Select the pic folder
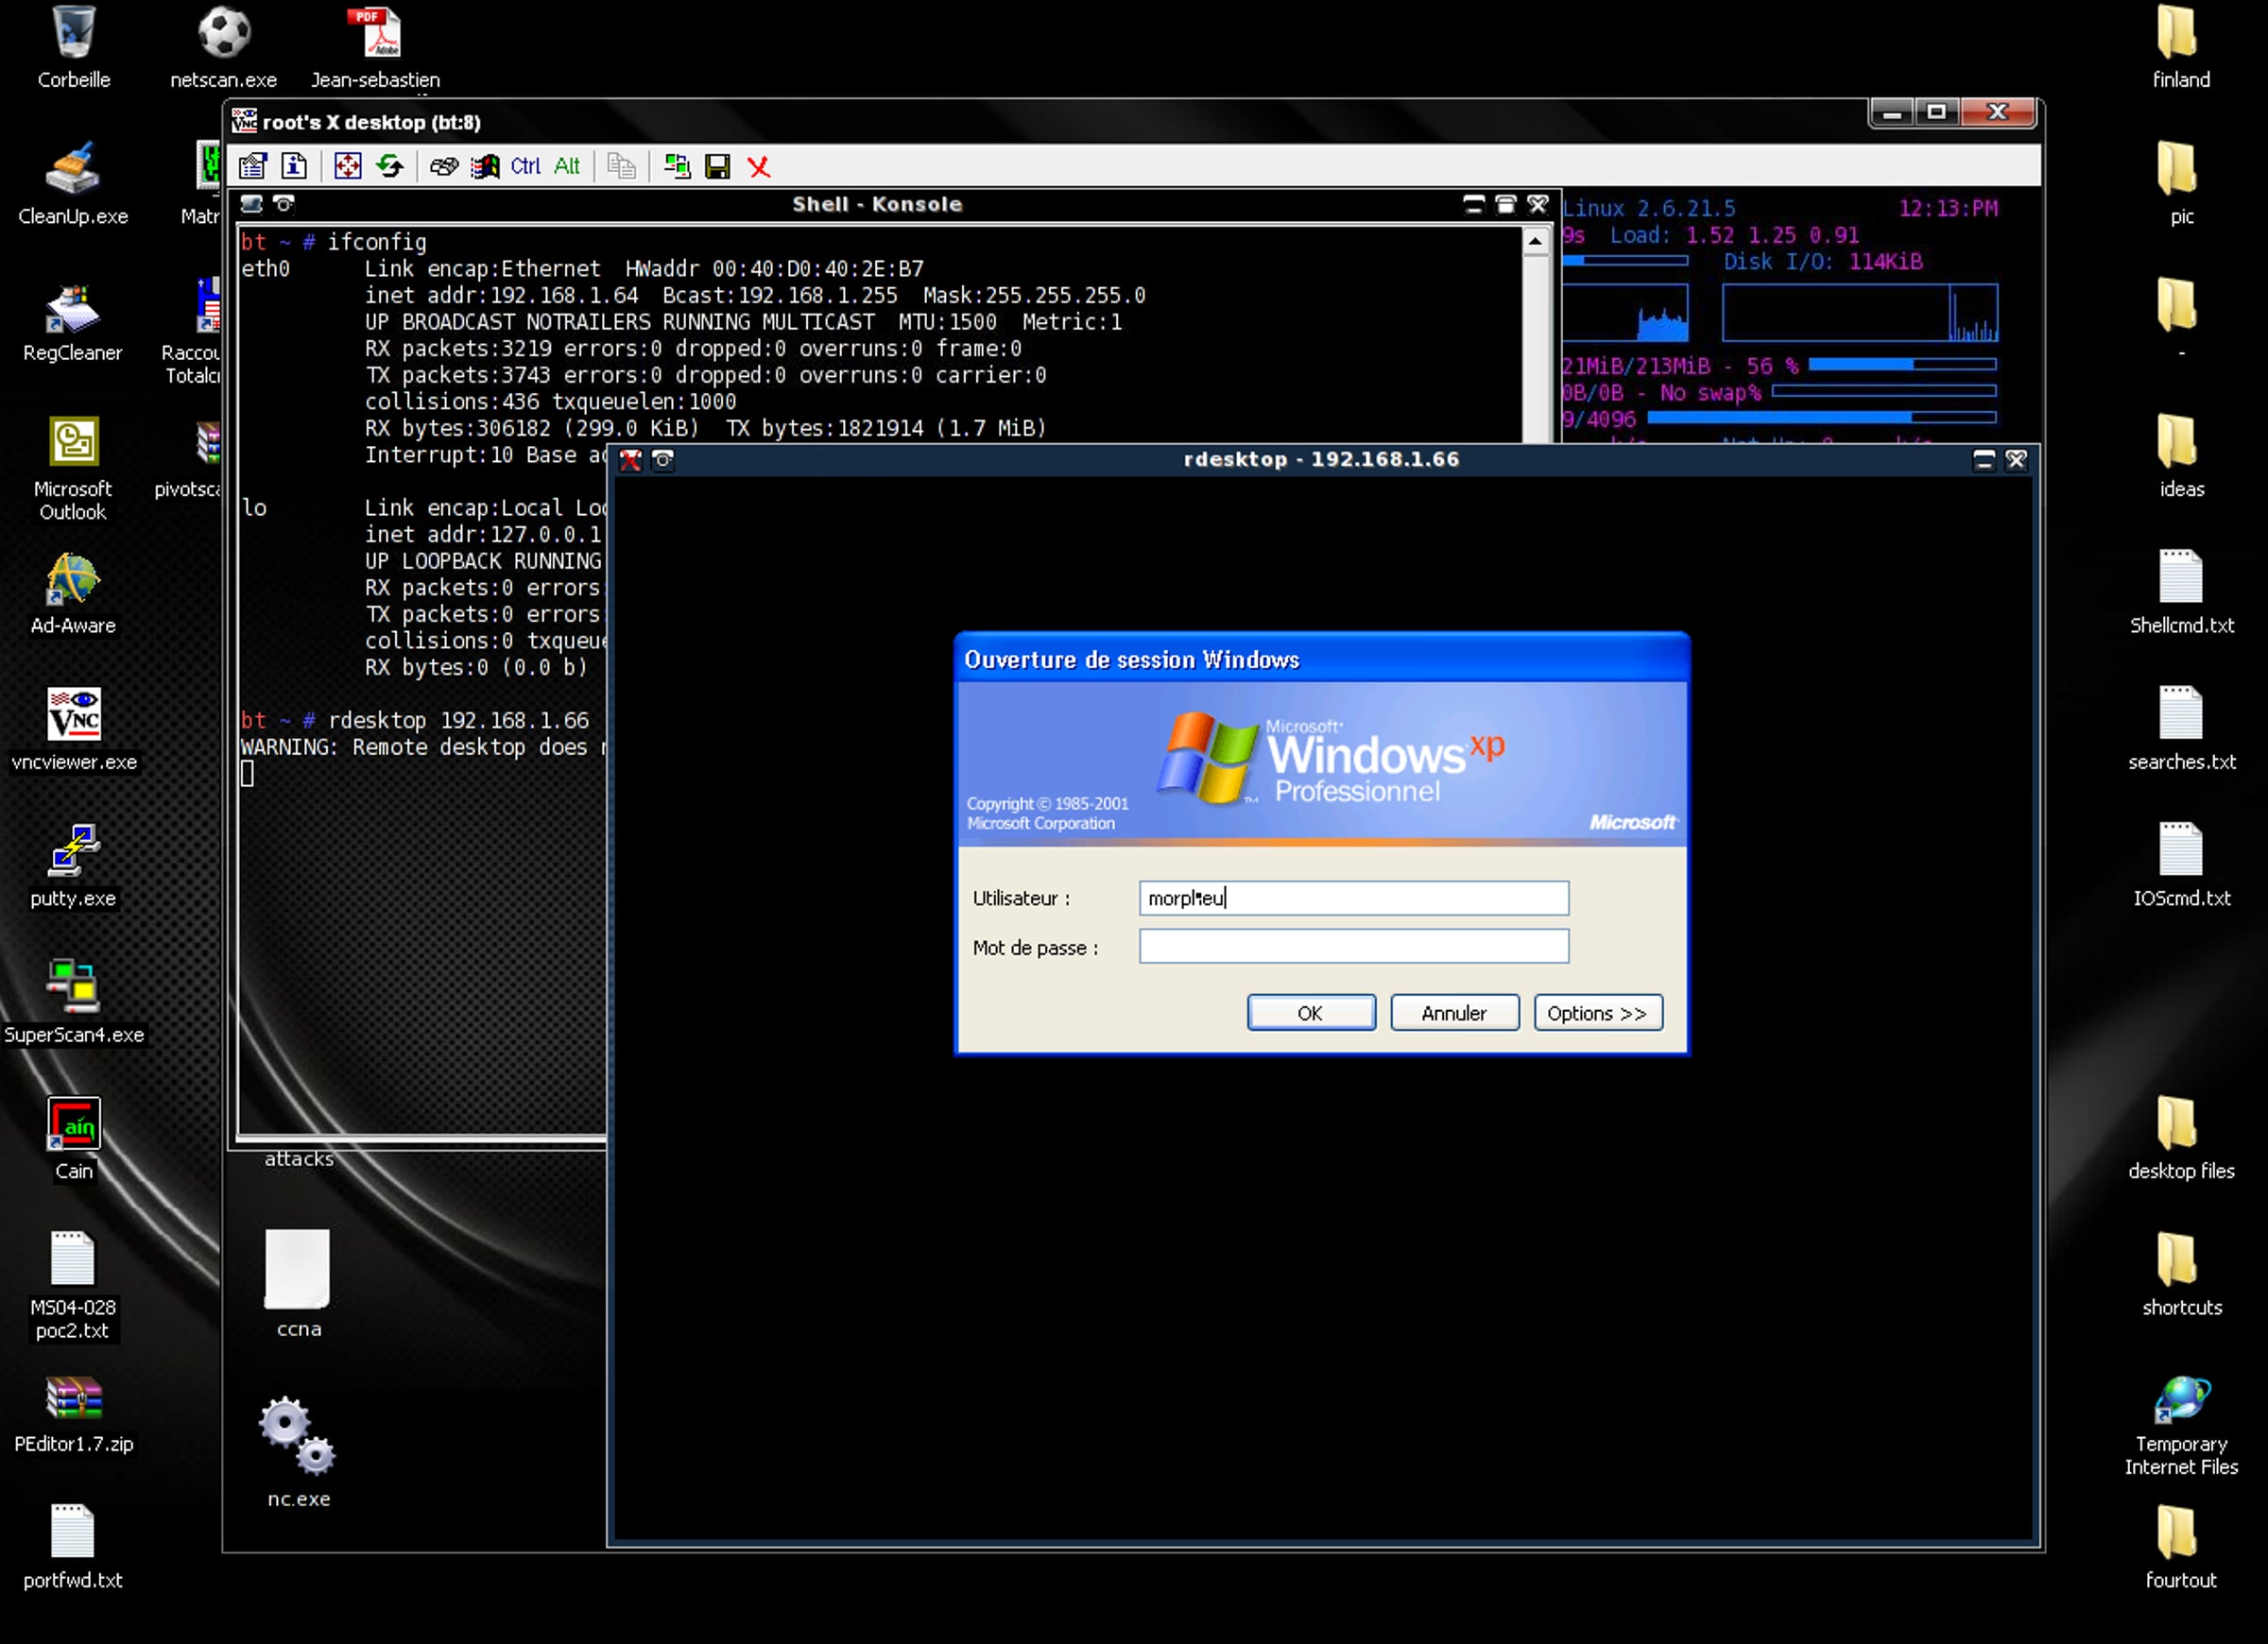Image resolution: width=2268 pixels, height=1644 pixels. pos(2181,184)
